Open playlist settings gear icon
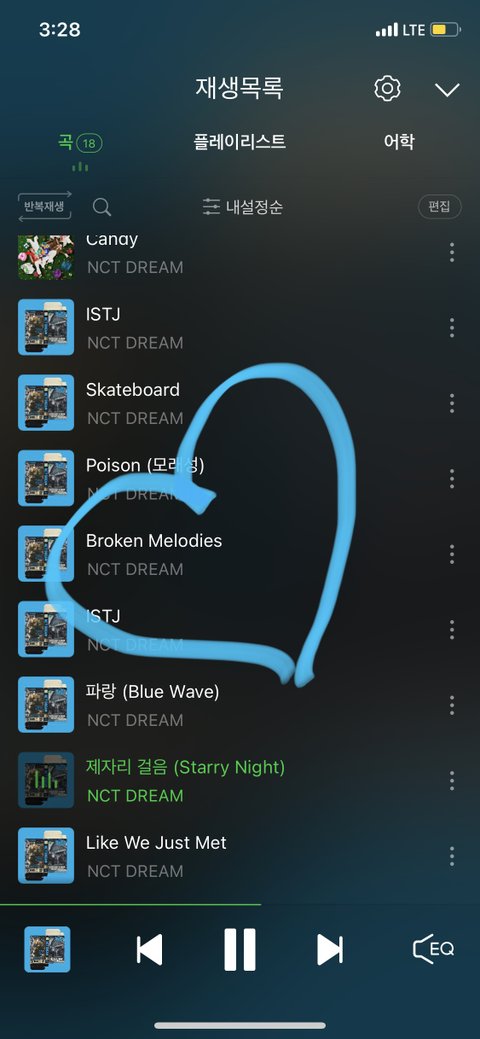The height and width of the screenshot is (1039, 480). click(387, 89)
